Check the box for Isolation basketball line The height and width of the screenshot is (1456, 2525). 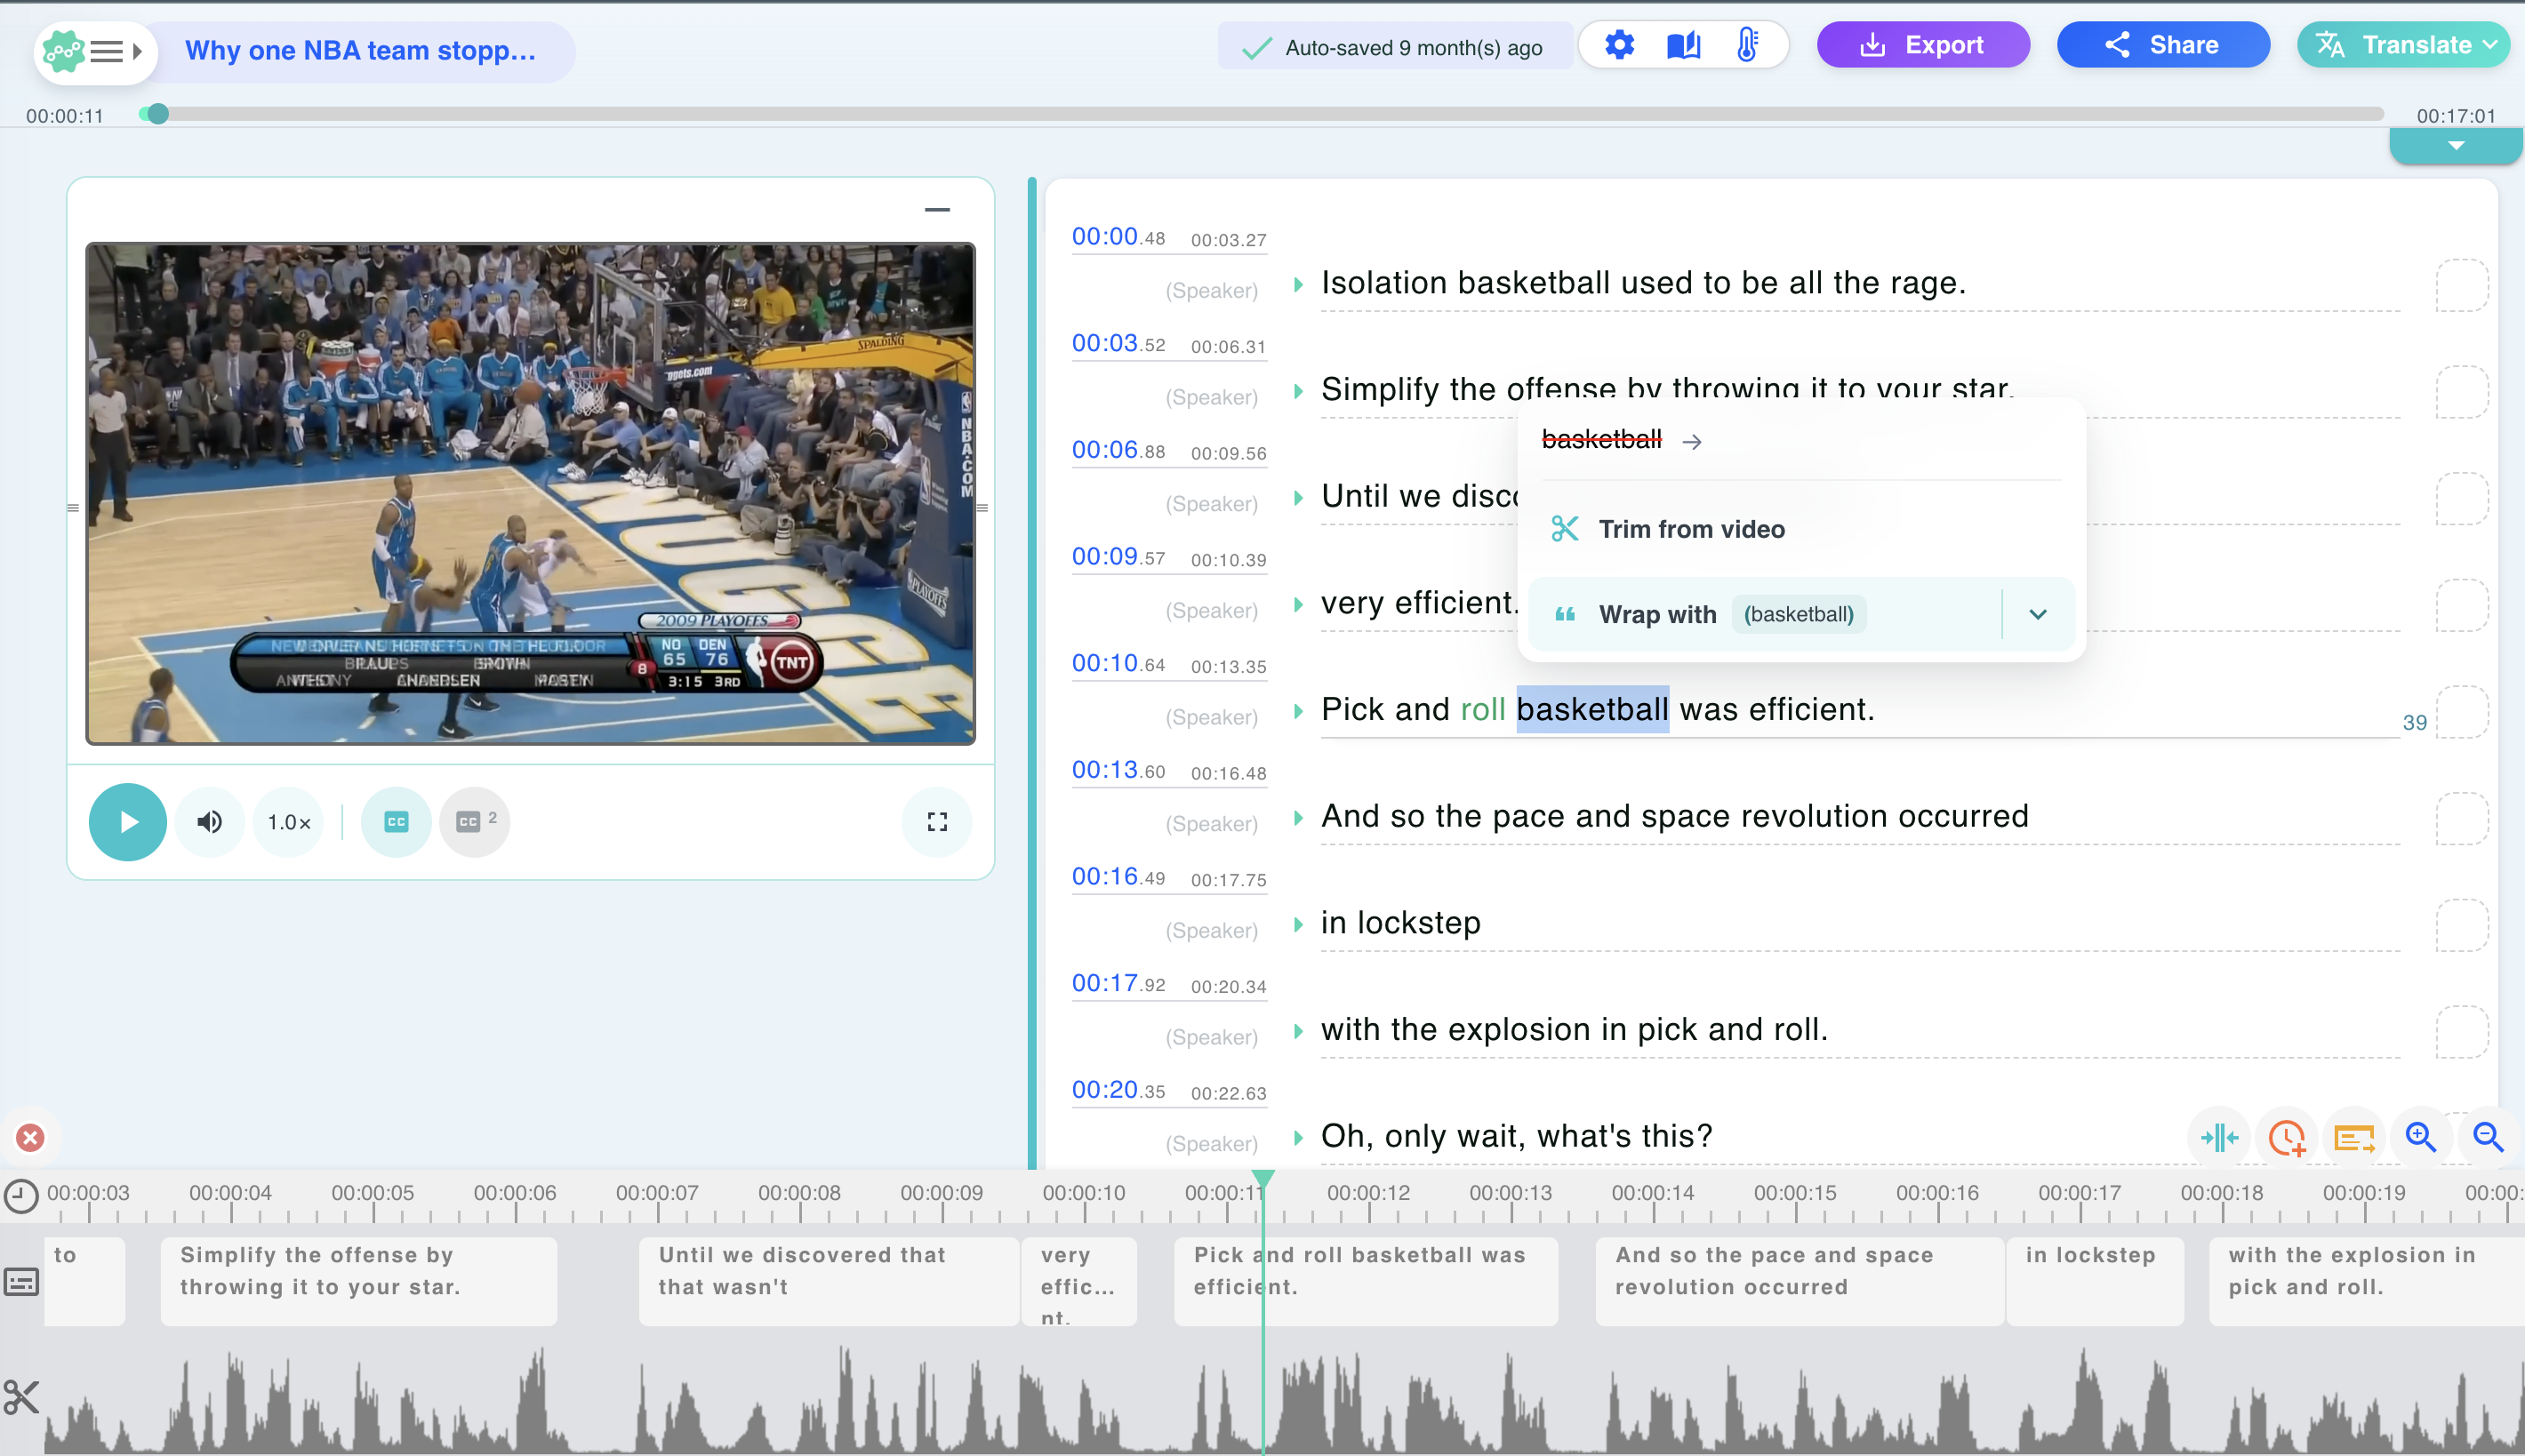coord(2461,286)
